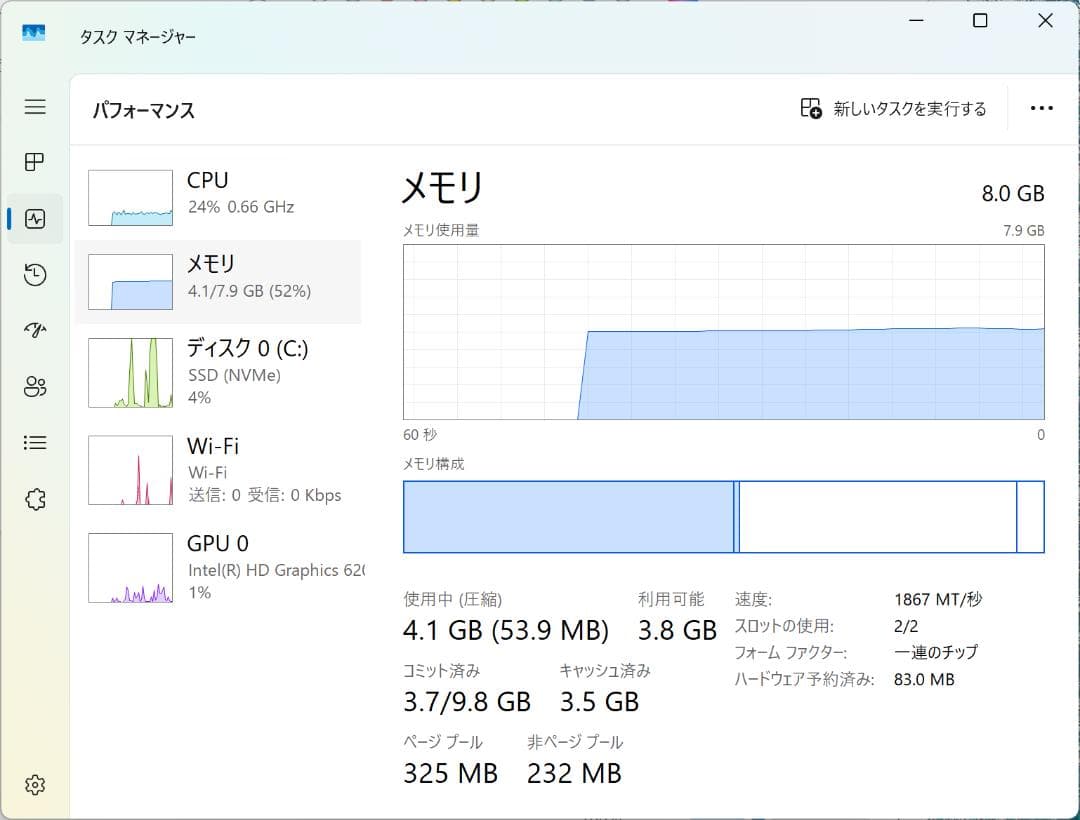Open Task Manager settings gear
1080x820 pixels.
point(35,785)
